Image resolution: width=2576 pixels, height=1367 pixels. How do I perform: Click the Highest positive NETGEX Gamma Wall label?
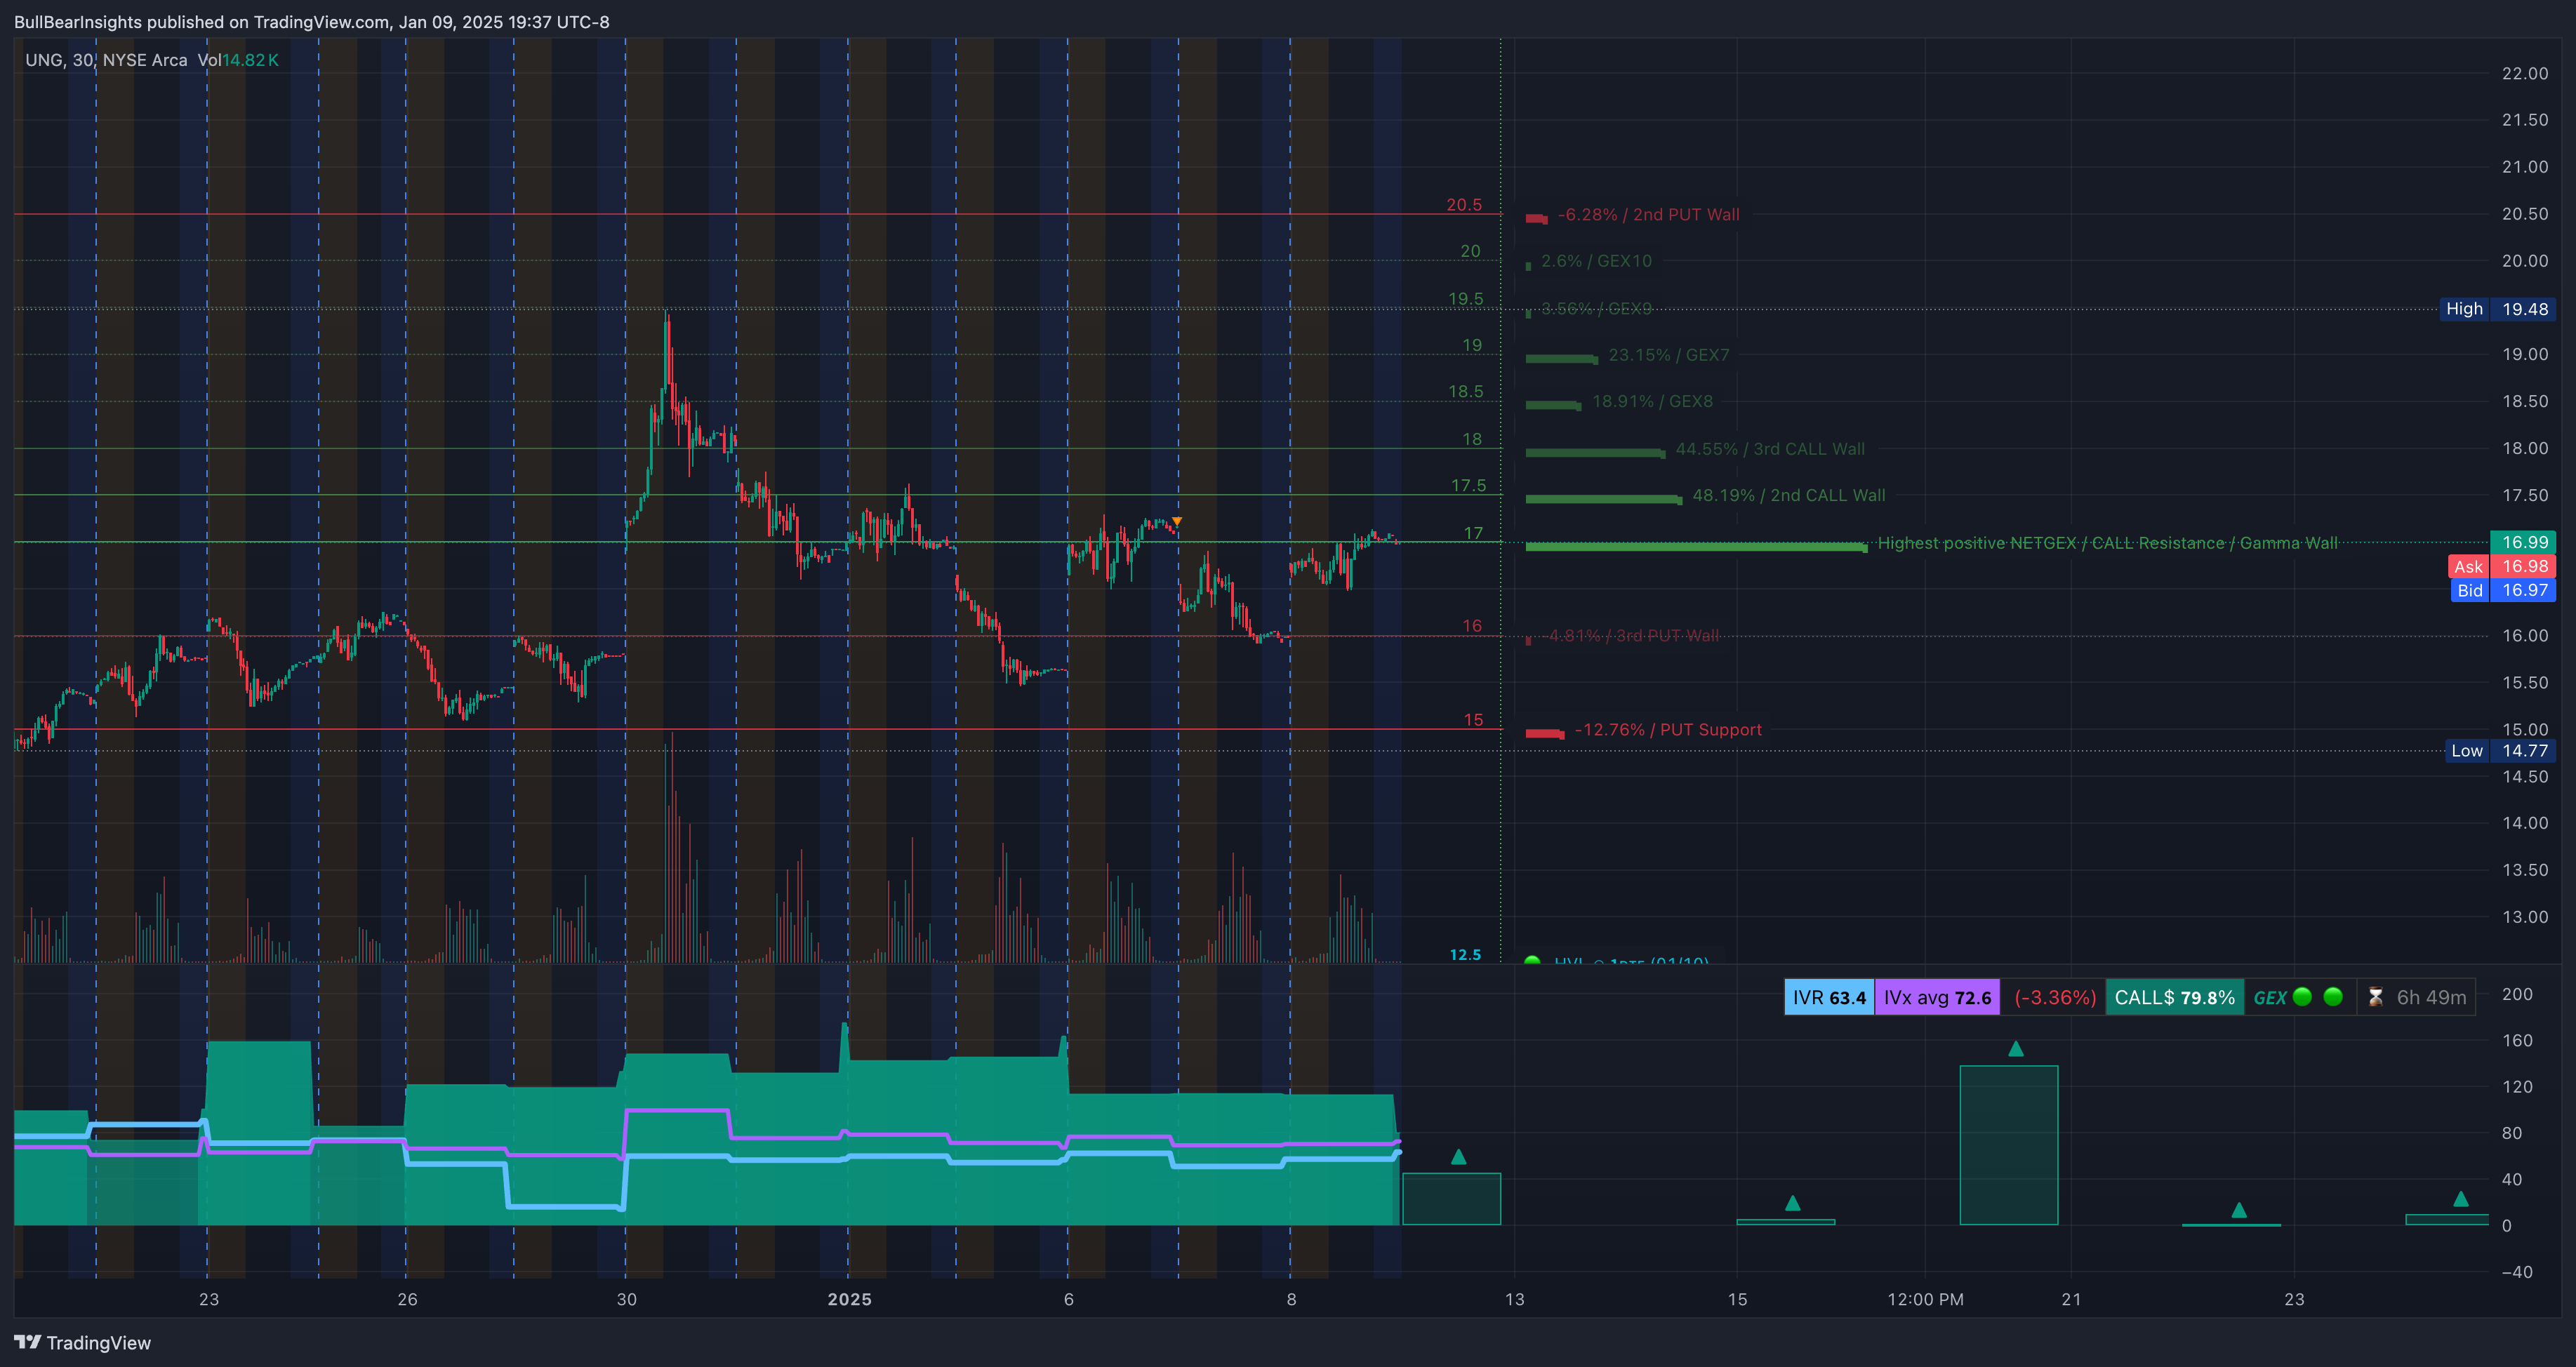2107,543
